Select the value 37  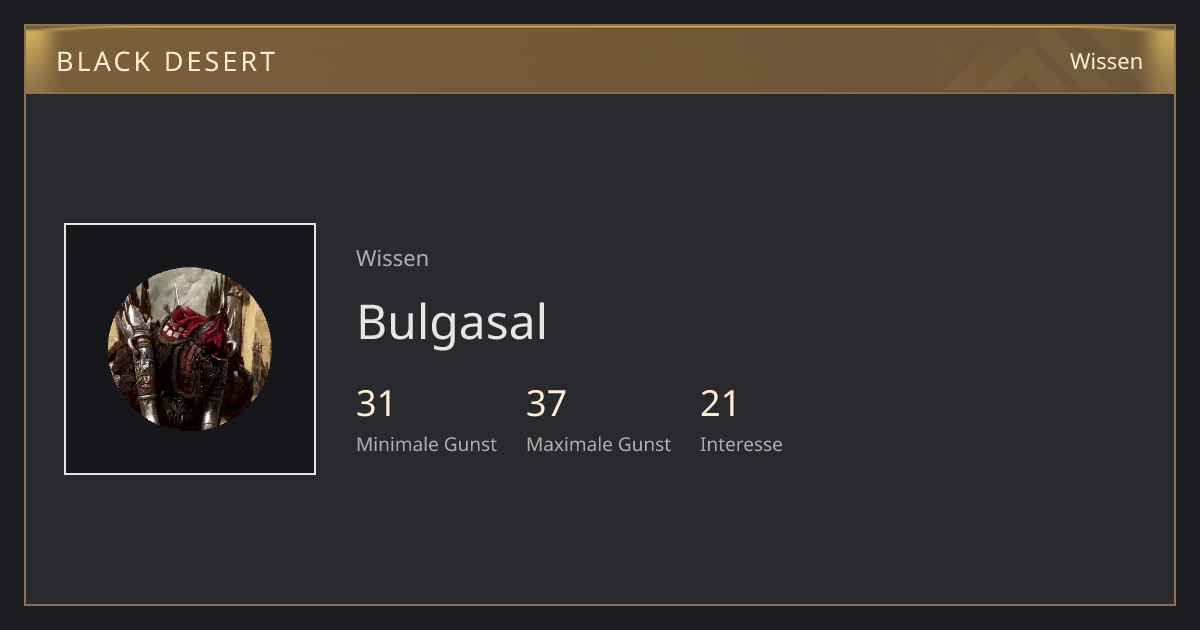pyautogui.click(x=546, y=403)
